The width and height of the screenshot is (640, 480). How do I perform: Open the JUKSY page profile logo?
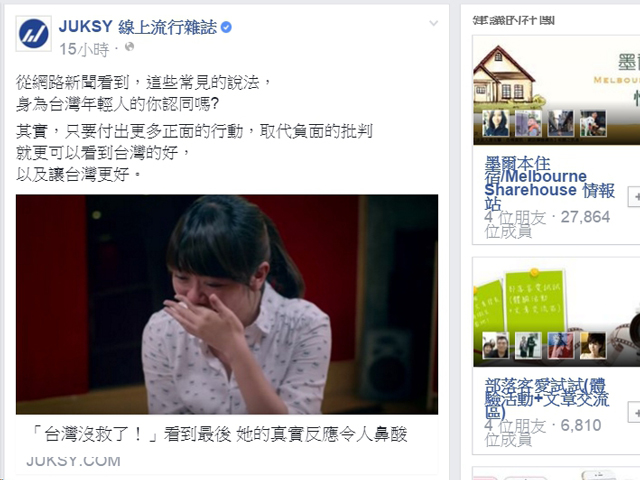tap(33, 33)
